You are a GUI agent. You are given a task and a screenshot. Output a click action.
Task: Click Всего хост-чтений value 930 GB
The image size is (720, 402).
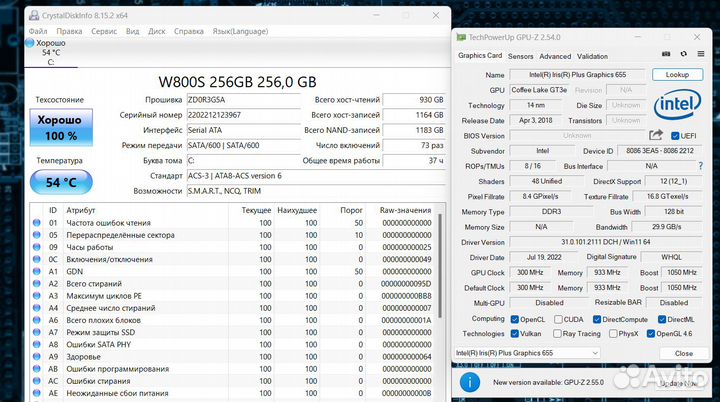pos(414,100)
